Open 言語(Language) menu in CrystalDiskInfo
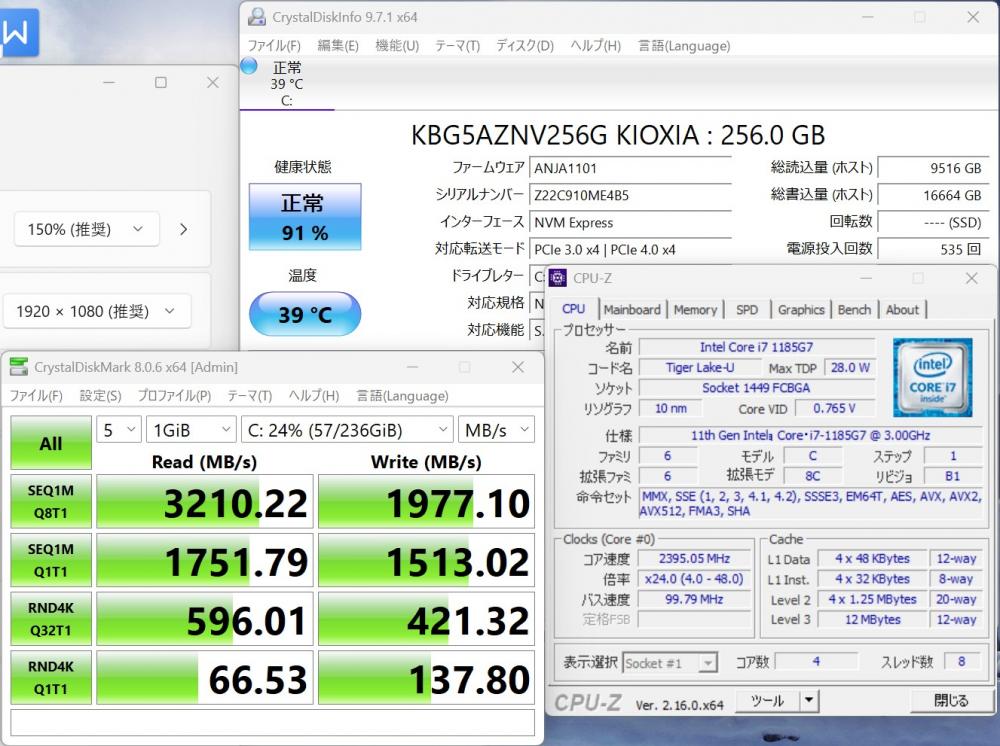Screen dimensions: 1000x746 coord(684,46)
